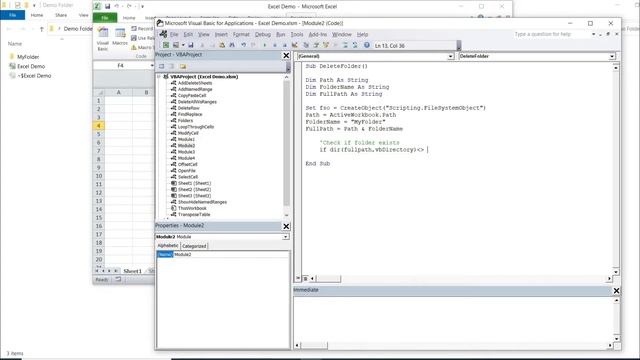The width and height of the screenshot is (640, 360).
Task: Open the Window menu
Action: [342, 34]
